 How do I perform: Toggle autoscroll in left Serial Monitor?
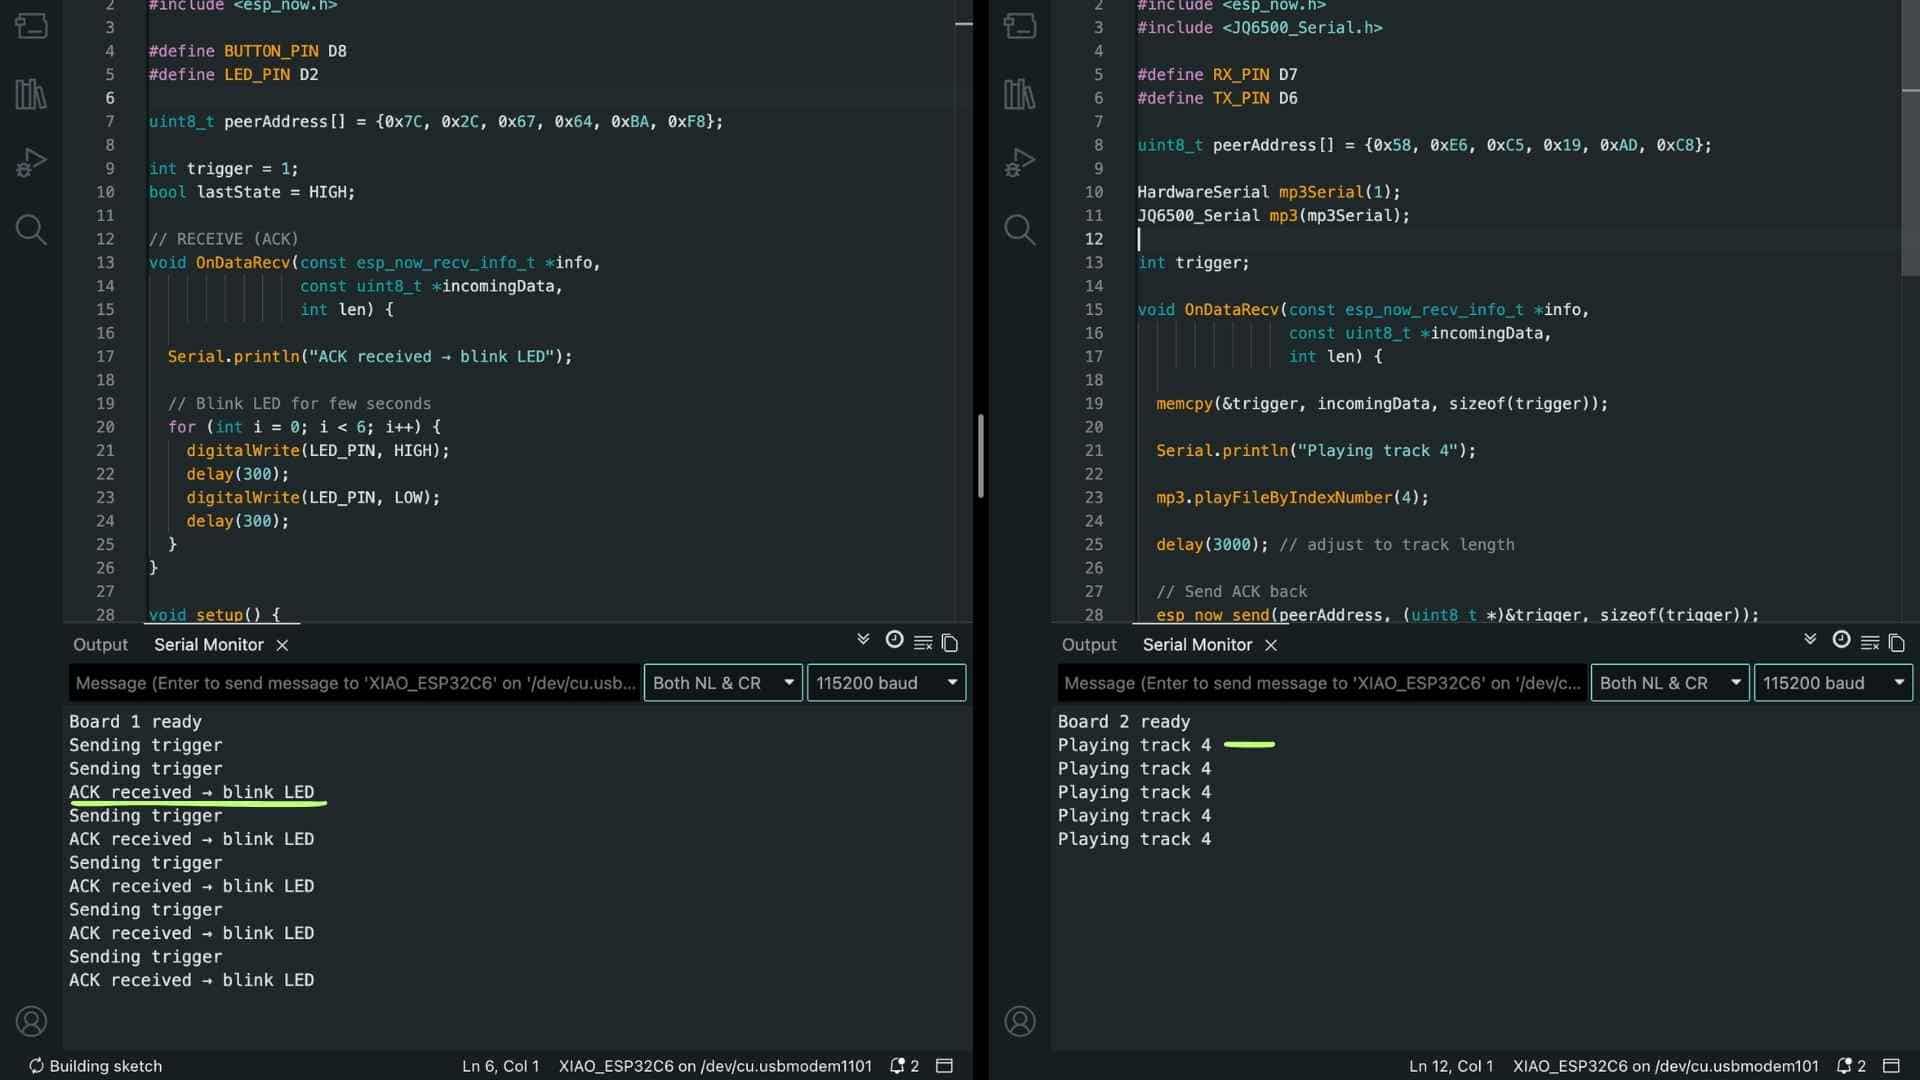click(x=863, y=640)
